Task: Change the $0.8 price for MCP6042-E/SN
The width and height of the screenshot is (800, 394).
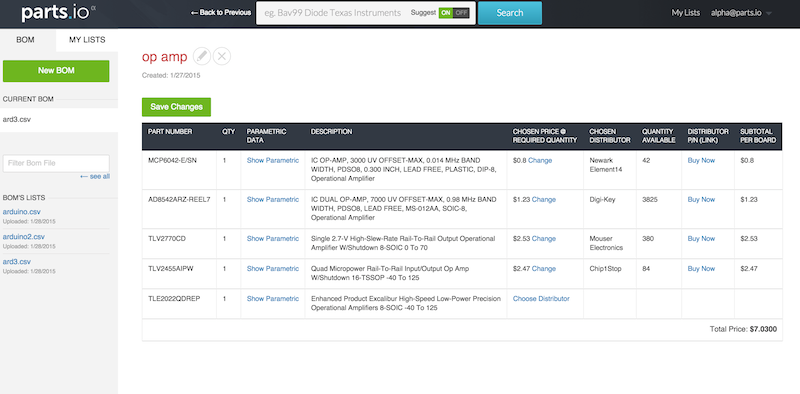Action: [540, 160]
